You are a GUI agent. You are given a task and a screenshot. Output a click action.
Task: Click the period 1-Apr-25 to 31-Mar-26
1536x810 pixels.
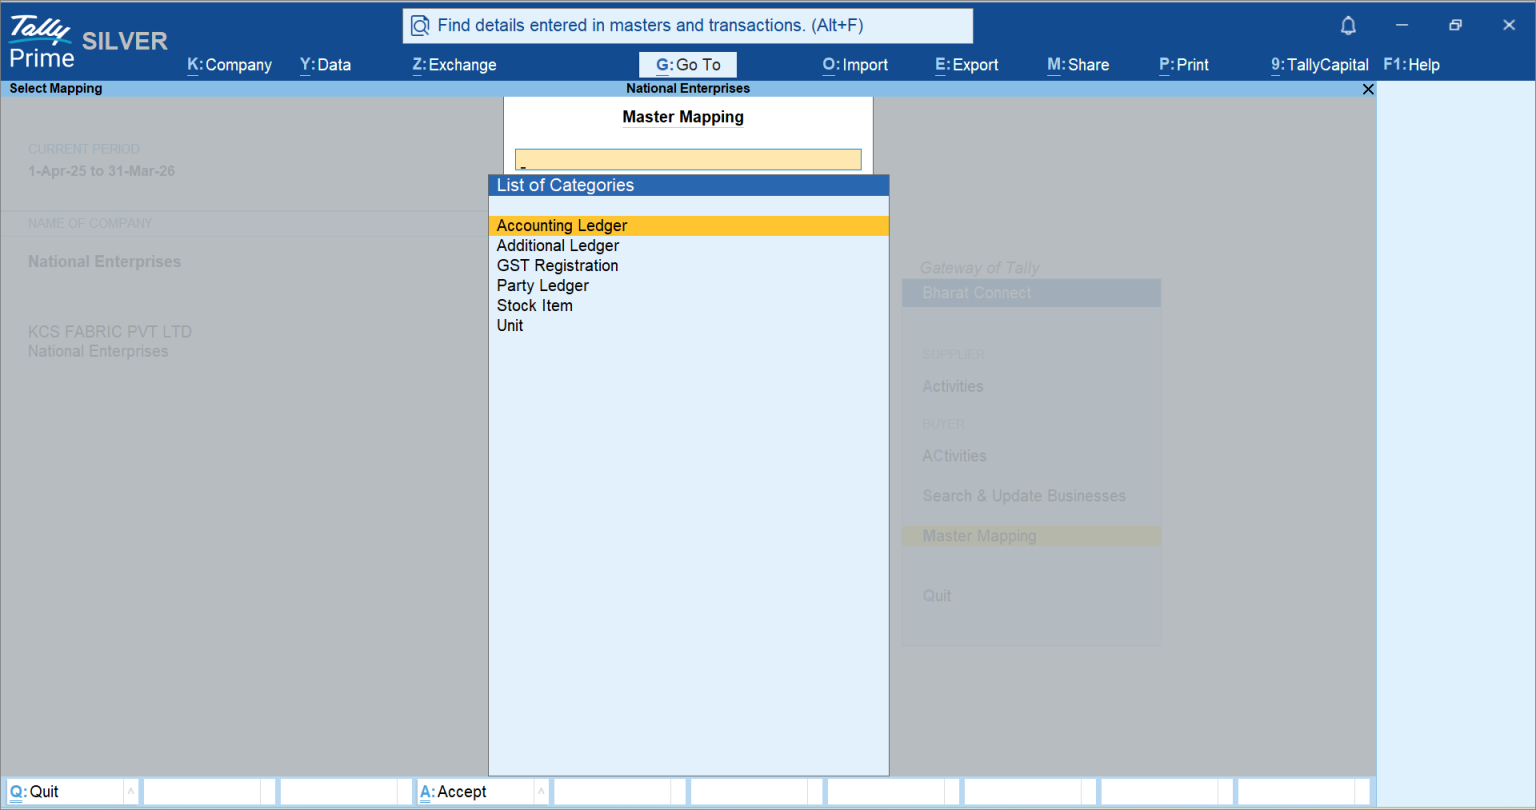pyautogui.click(x=102, y=171)
